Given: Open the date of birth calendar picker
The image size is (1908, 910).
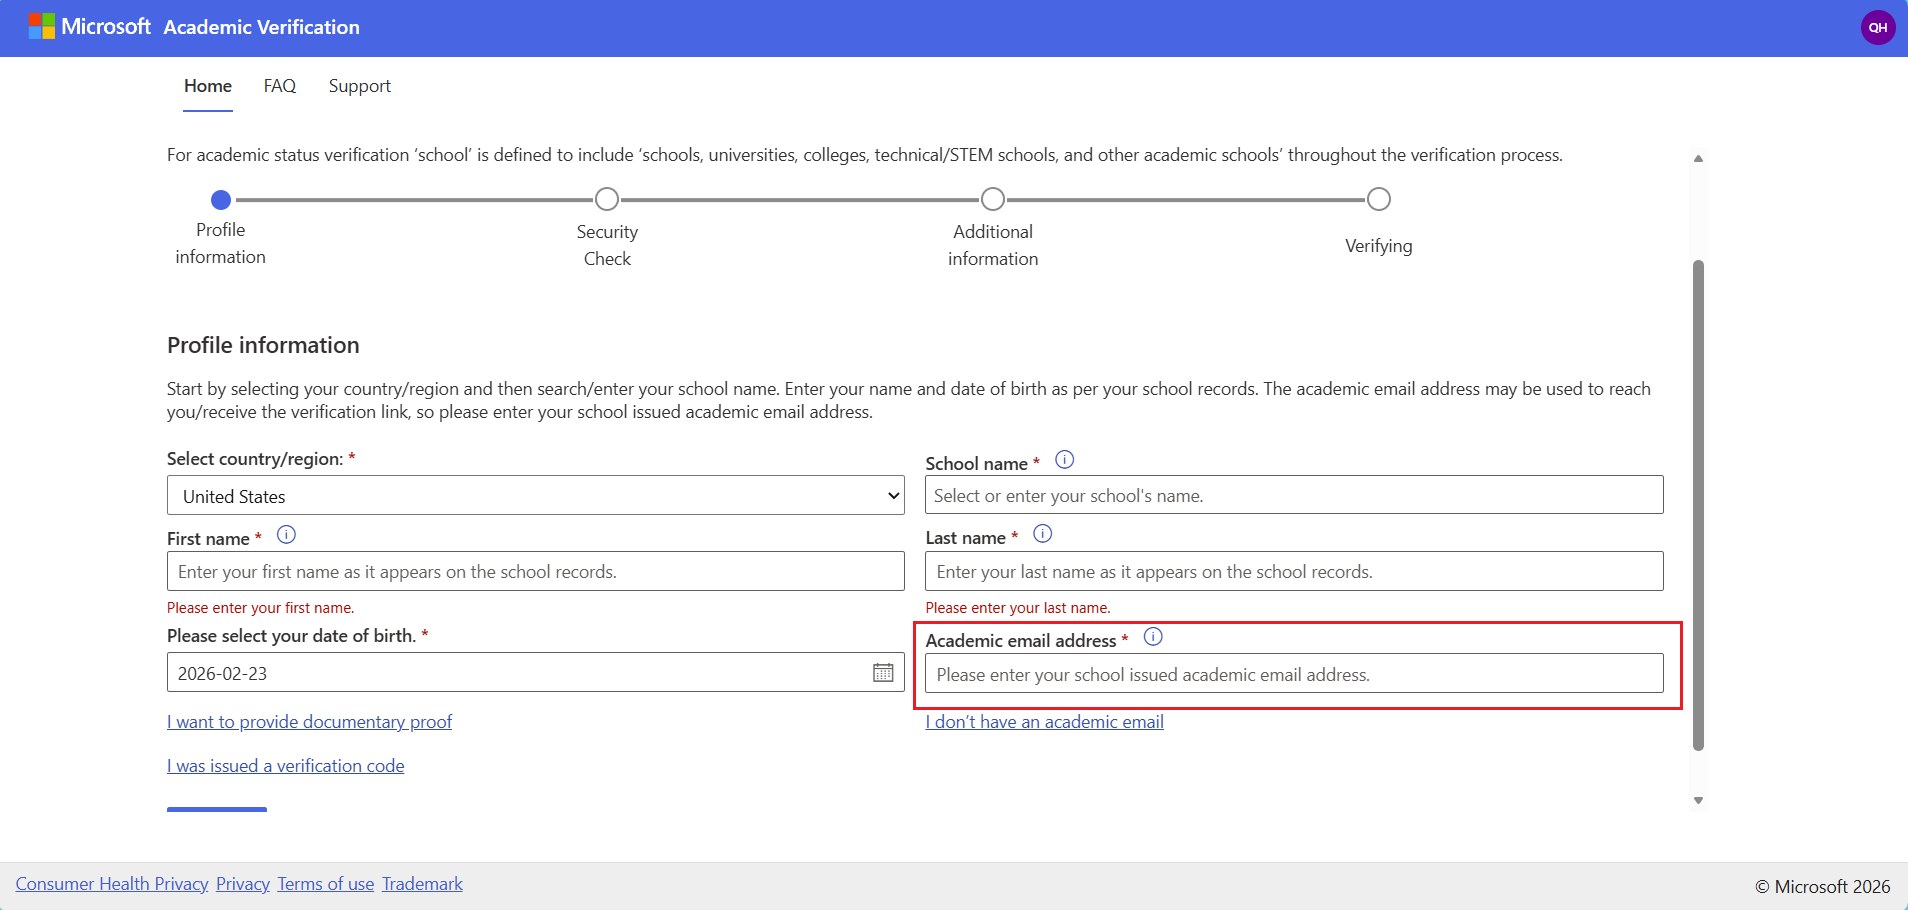Looking at the screenshot, I should (883, 673).
